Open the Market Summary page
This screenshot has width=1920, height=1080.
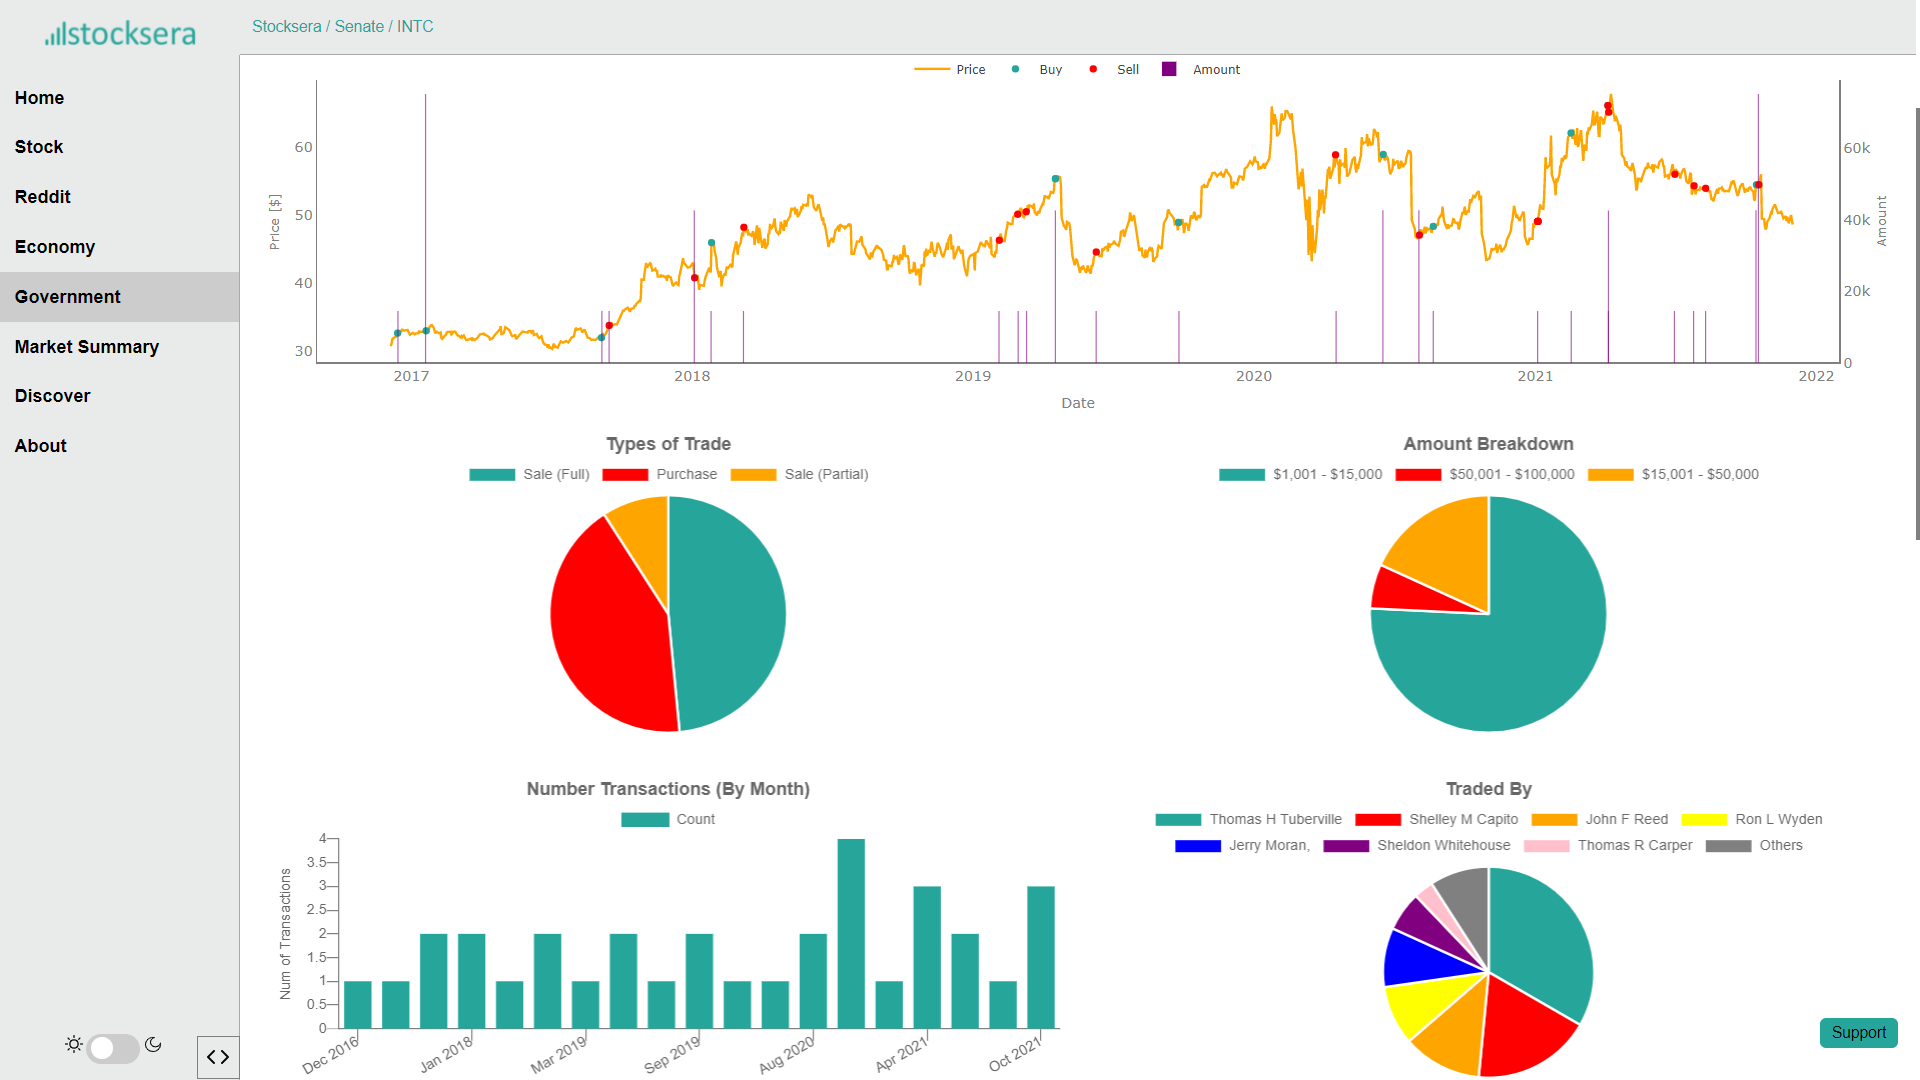tap(87, 347)
